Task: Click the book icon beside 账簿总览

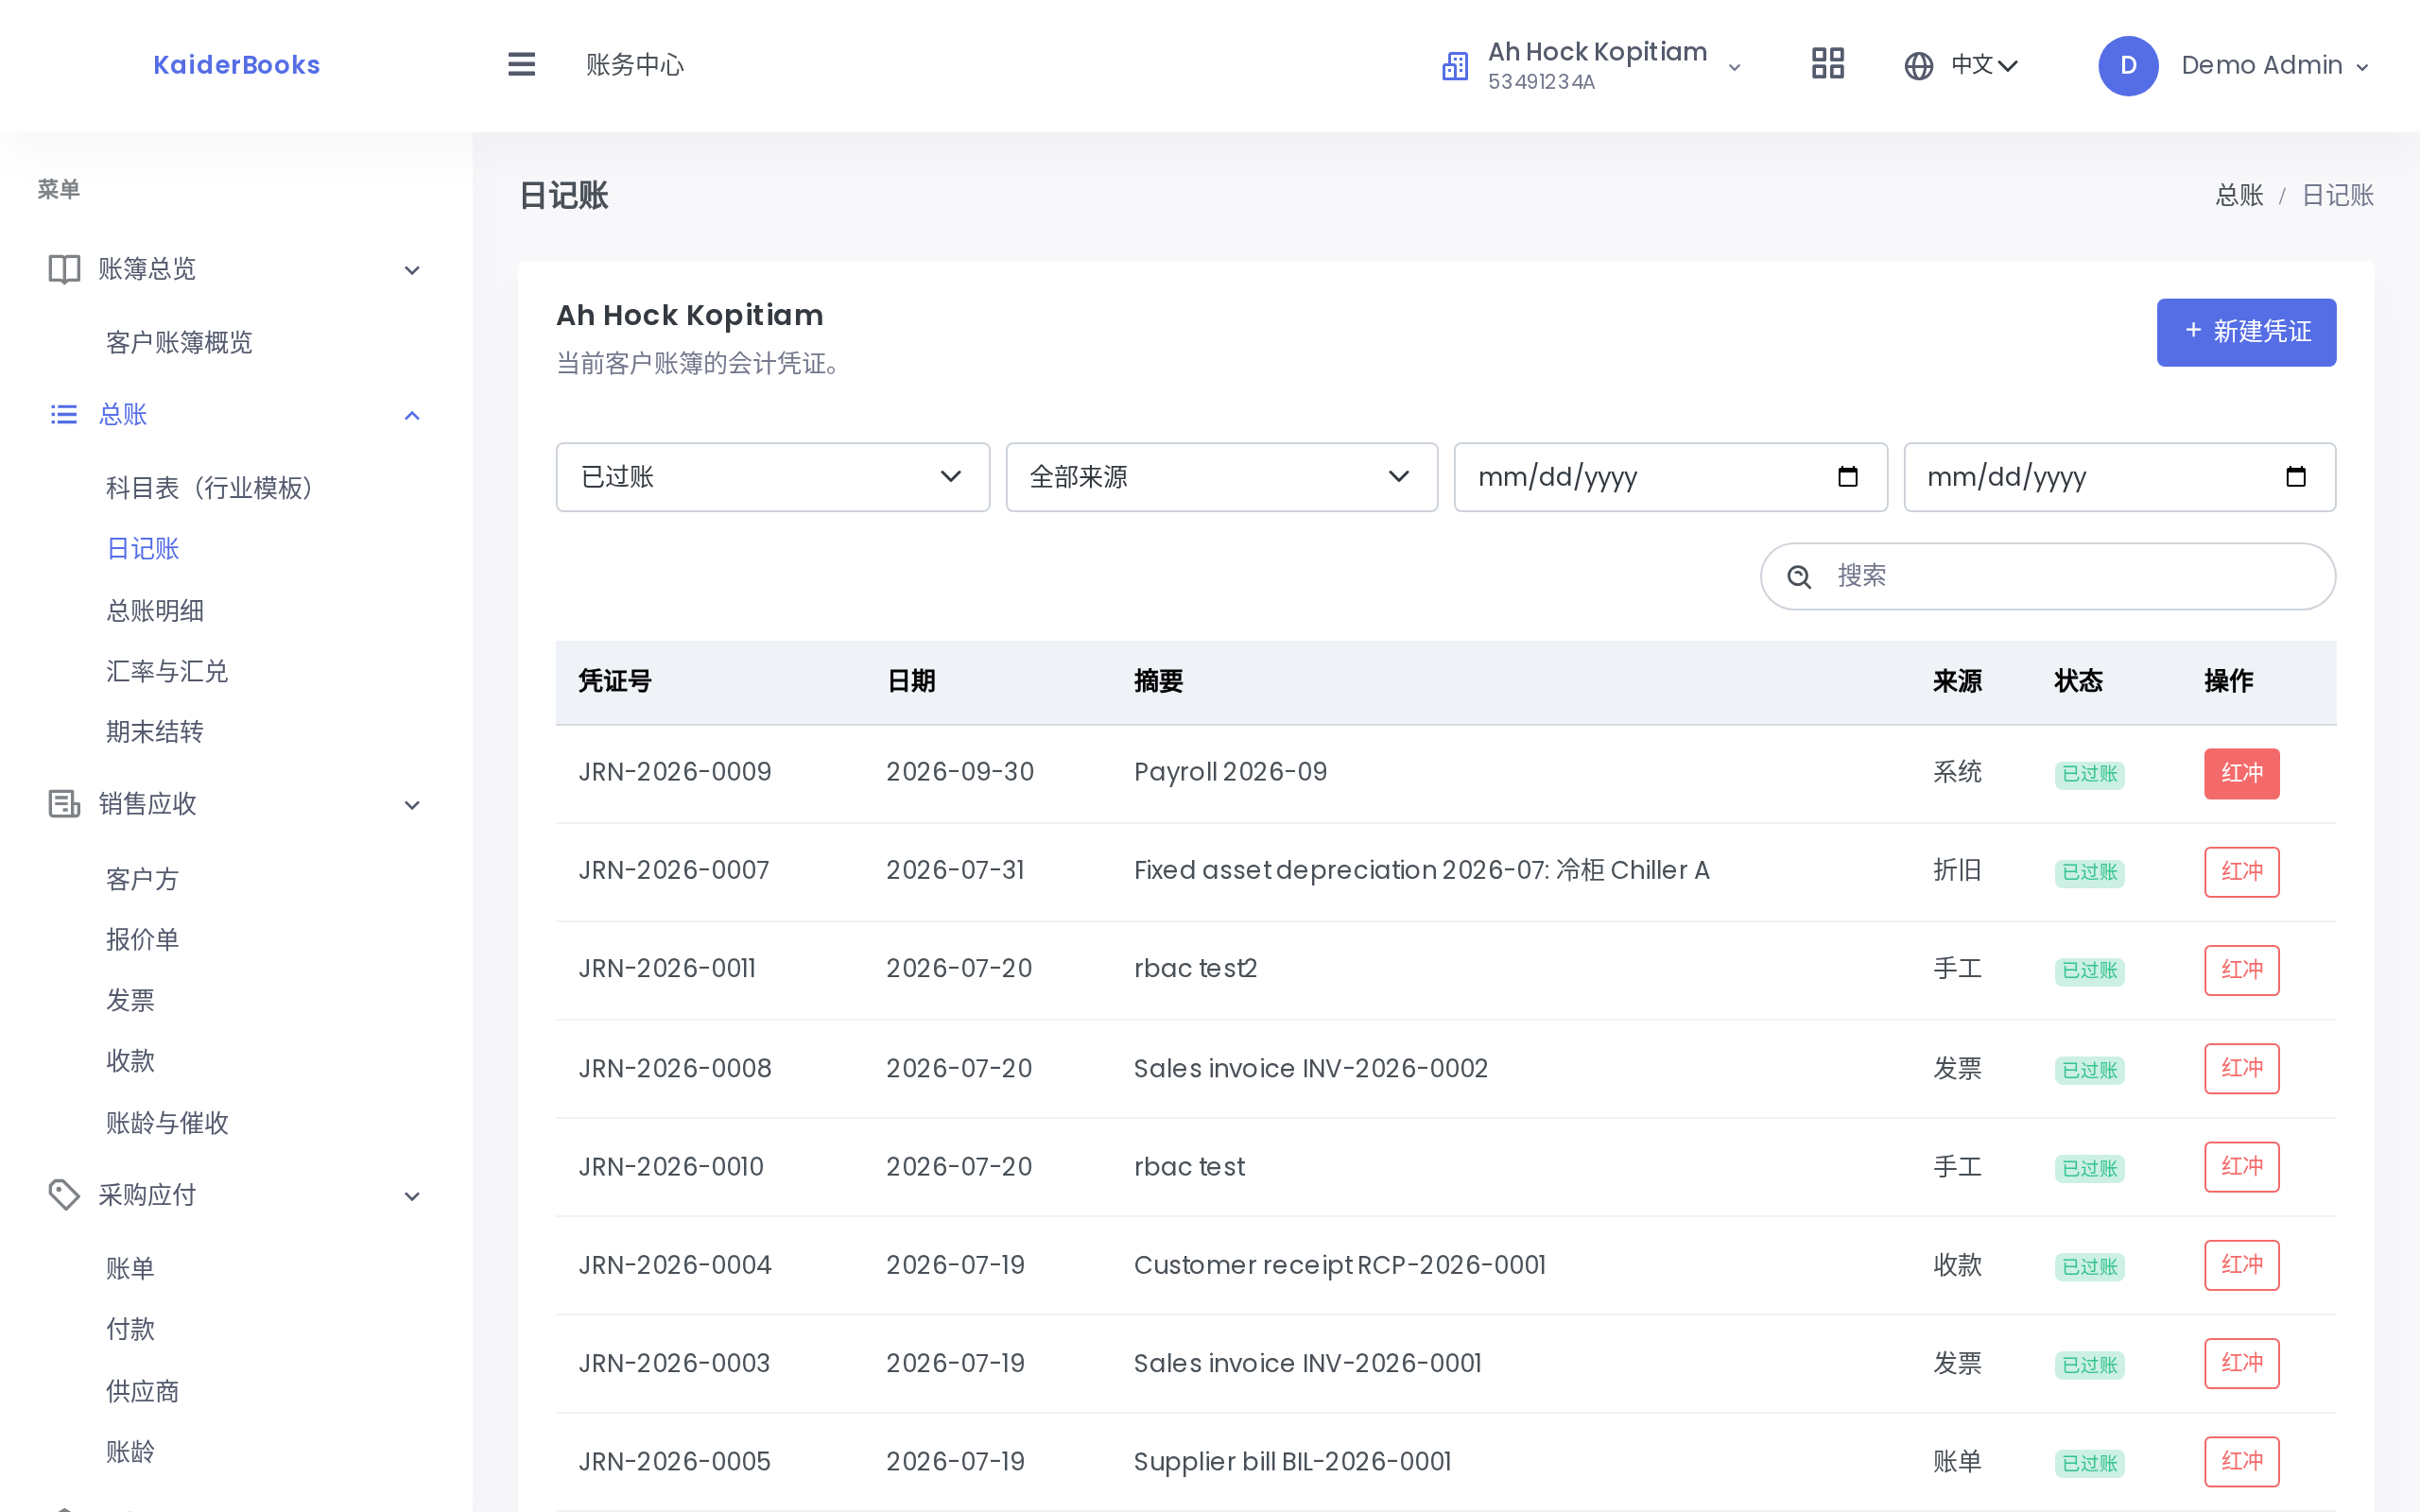Action: coord(65,269)
